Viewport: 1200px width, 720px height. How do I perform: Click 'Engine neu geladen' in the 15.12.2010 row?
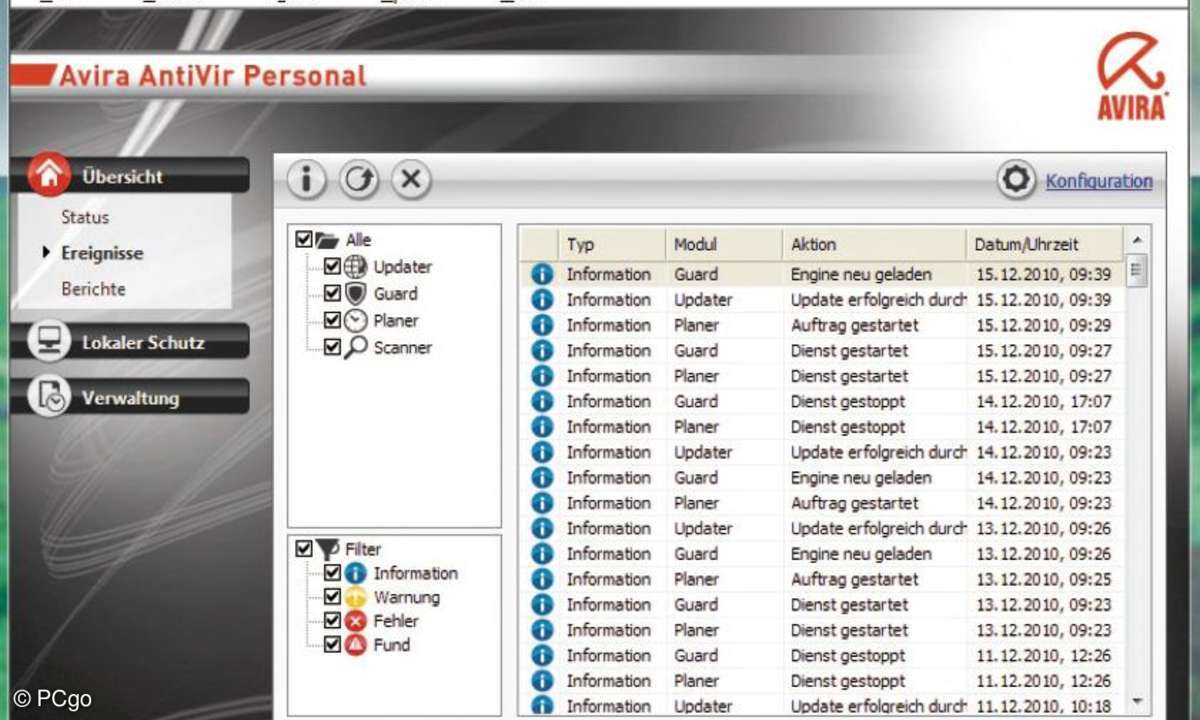[861, 274]
